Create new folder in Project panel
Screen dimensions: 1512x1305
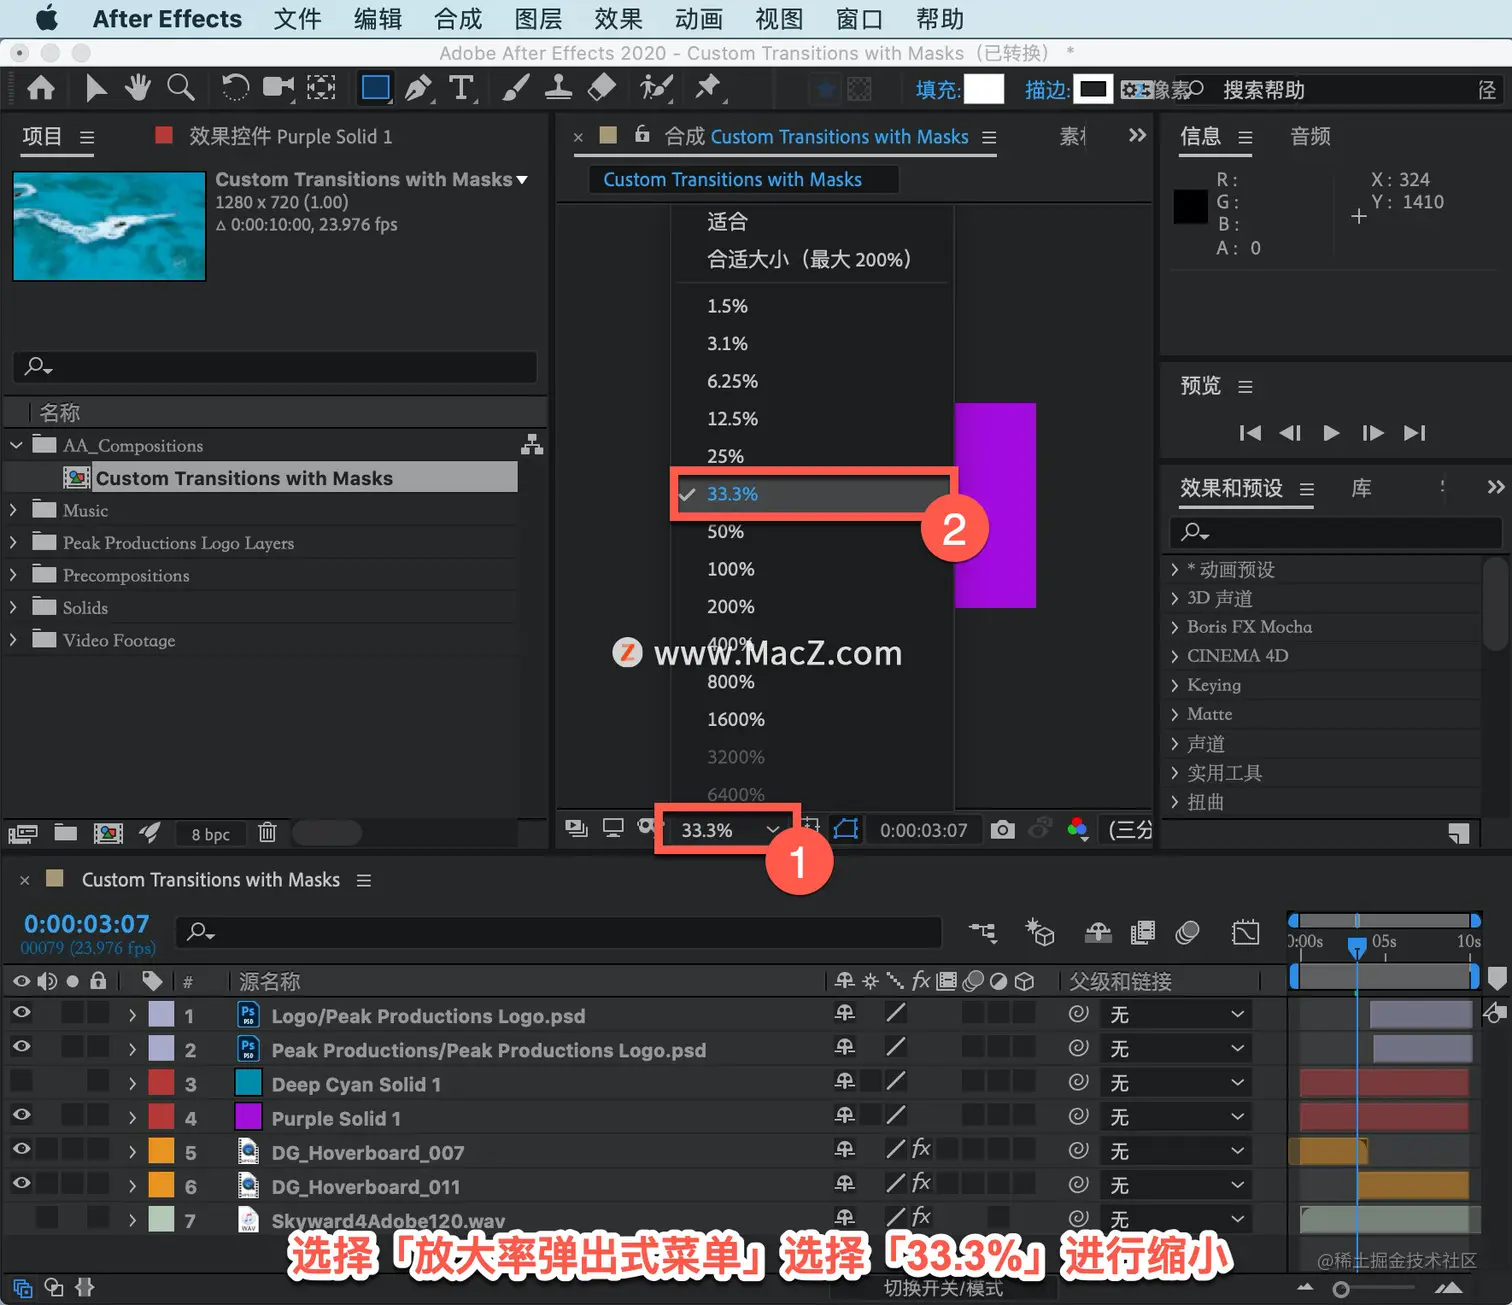(66, 833)
